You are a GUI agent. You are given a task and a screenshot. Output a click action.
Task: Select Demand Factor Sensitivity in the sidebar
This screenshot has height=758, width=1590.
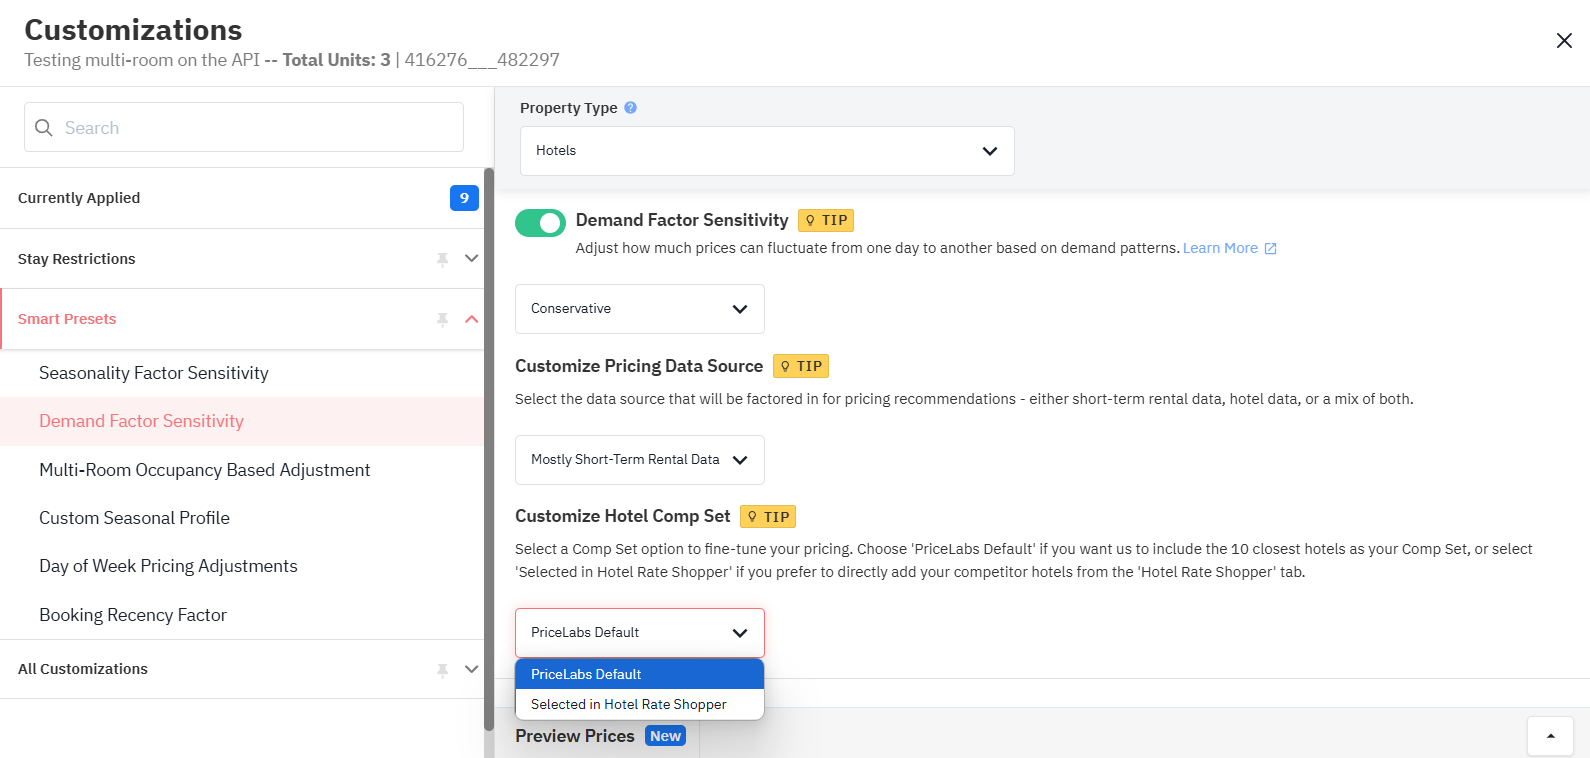pos(242,421)
